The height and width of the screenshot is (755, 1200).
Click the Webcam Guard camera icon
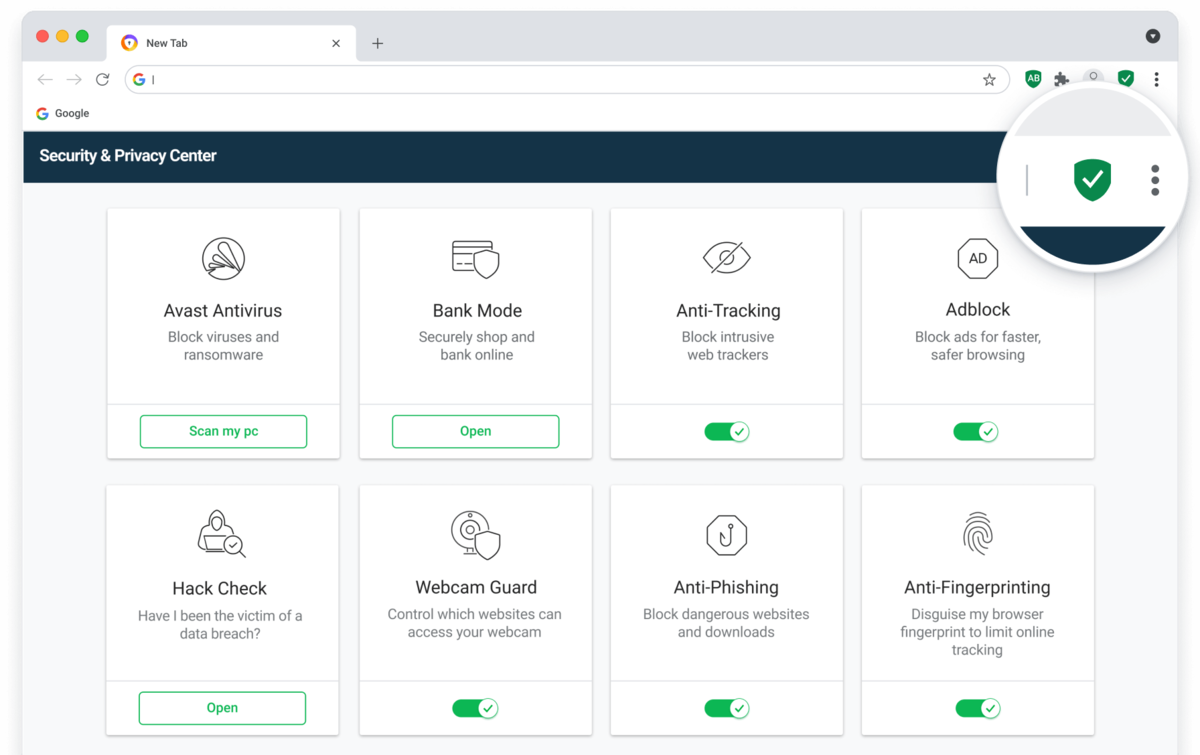[x=475, y=534]
